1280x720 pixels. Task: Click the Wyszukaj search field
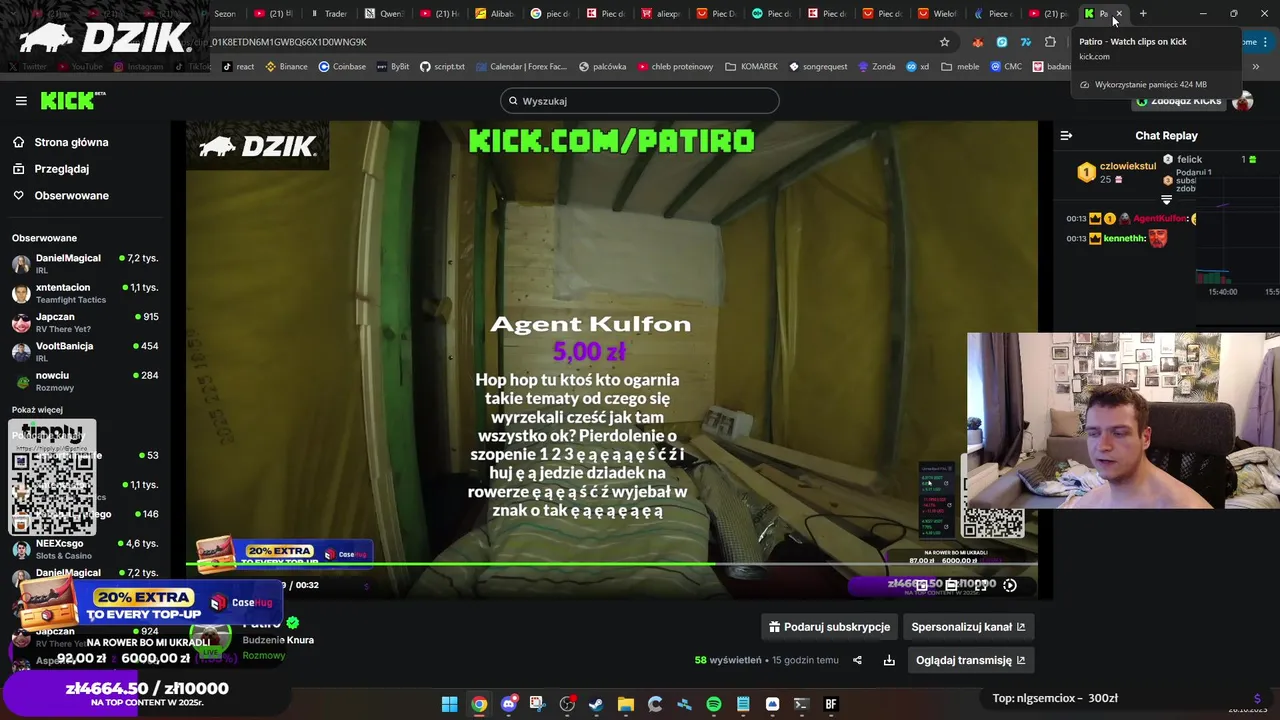pos(640,101)
